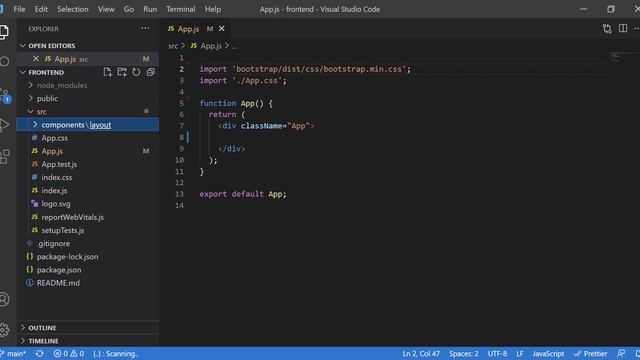Collapse all folders in Explorer
640x360 pixels.
[x=151, y=72]
